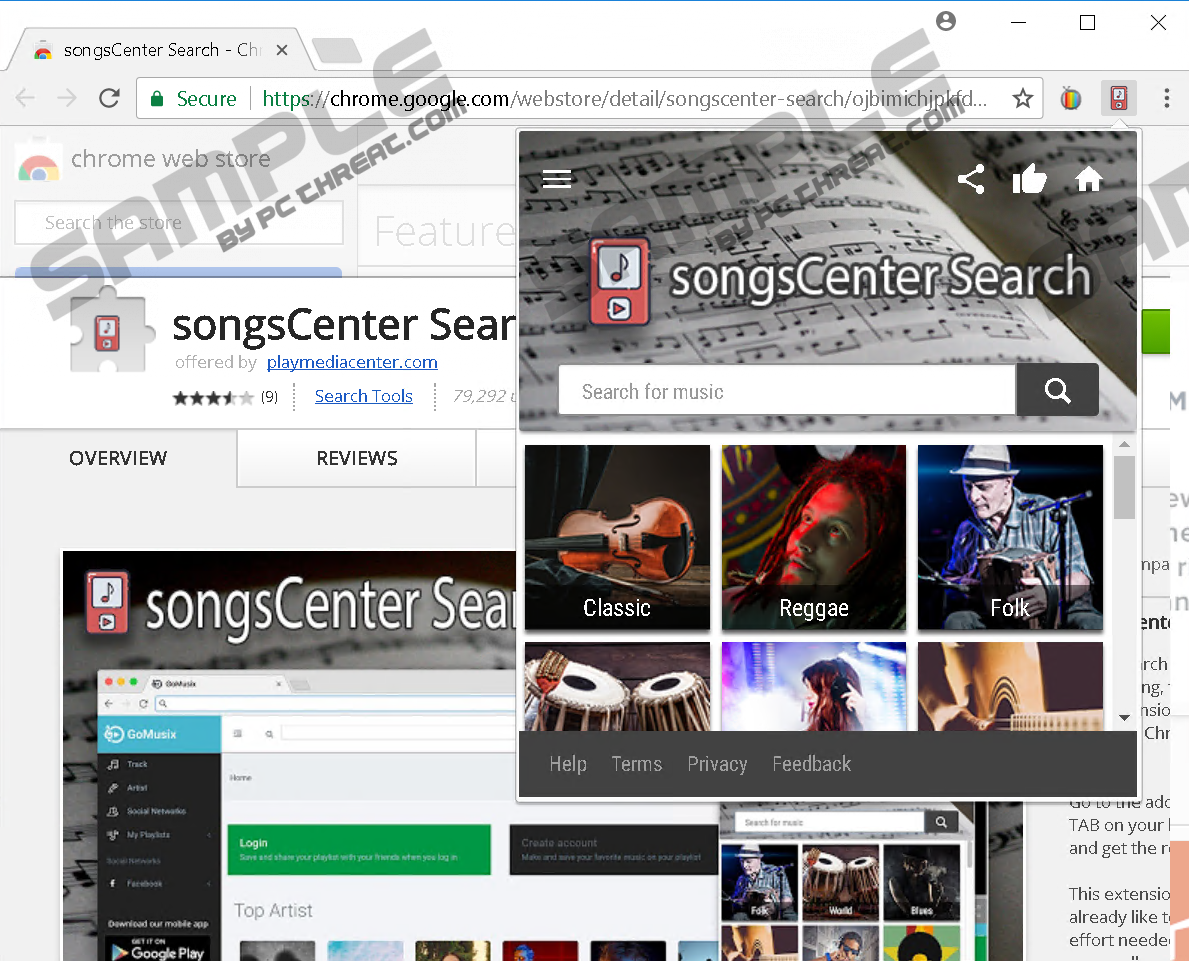Open the hamburger menu in songsCenter popup
This screenshot has width=1189, height=961.
point(557,179)
